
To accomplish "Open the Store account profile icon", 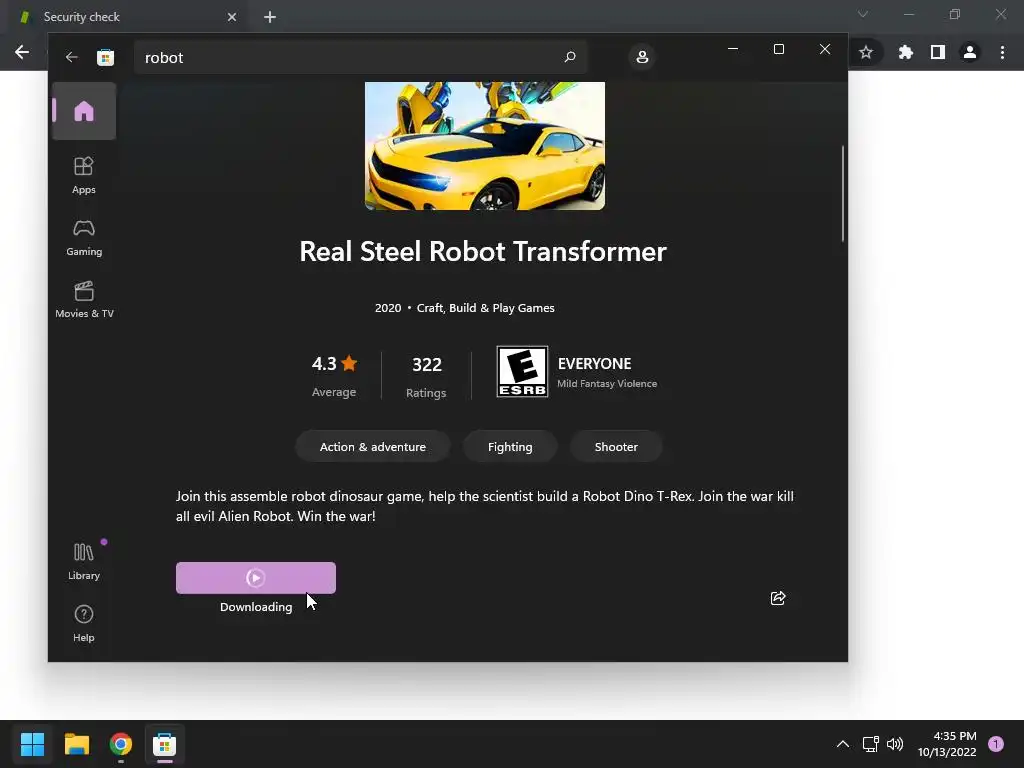I will pyautogui.click(x=642, y=57).
